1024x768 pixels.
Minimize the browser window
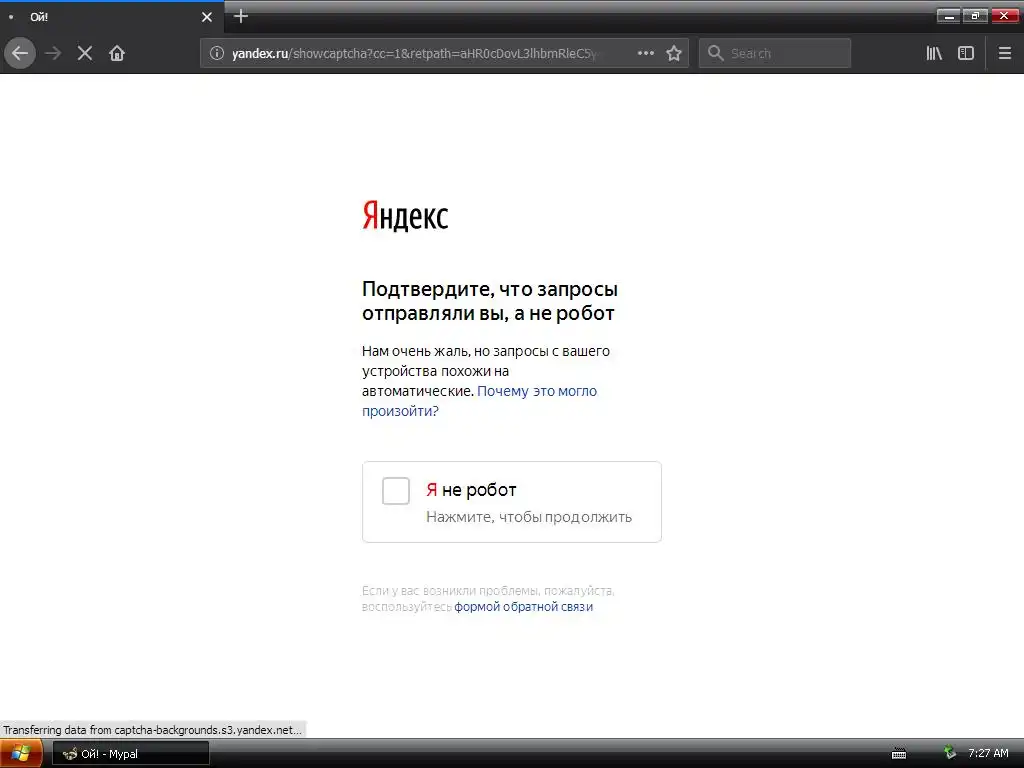pos(948,16)
